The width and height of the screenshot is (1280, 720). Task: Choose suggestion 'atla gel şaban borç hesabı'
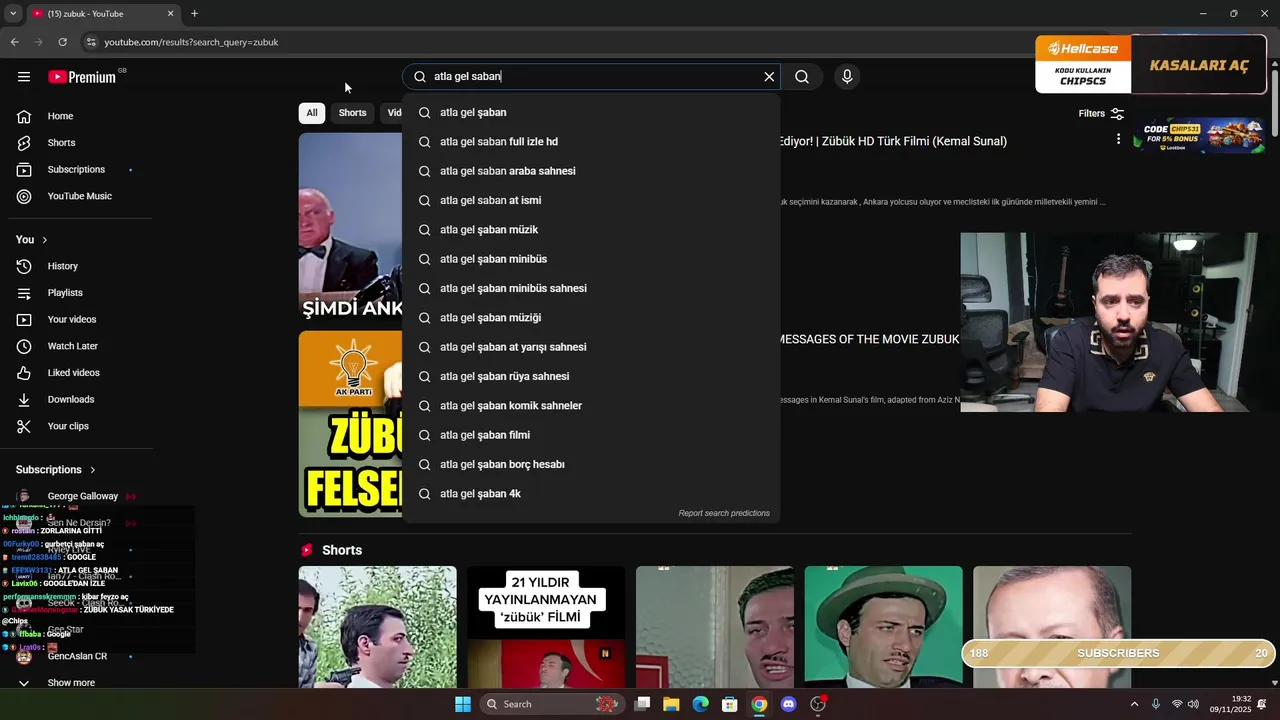pyautogui.click(x=591, y=464)
